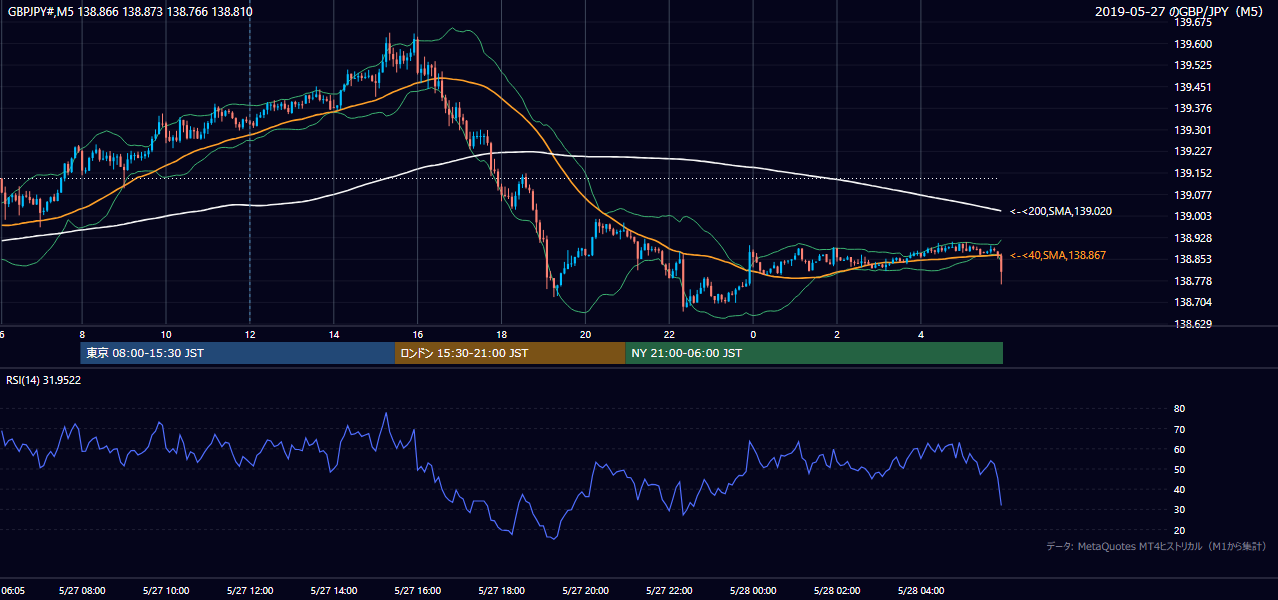Click the 139.152 price axis value
Image resolution: width=1278 pixels, height=600 pixels.
coord(1192,173)
